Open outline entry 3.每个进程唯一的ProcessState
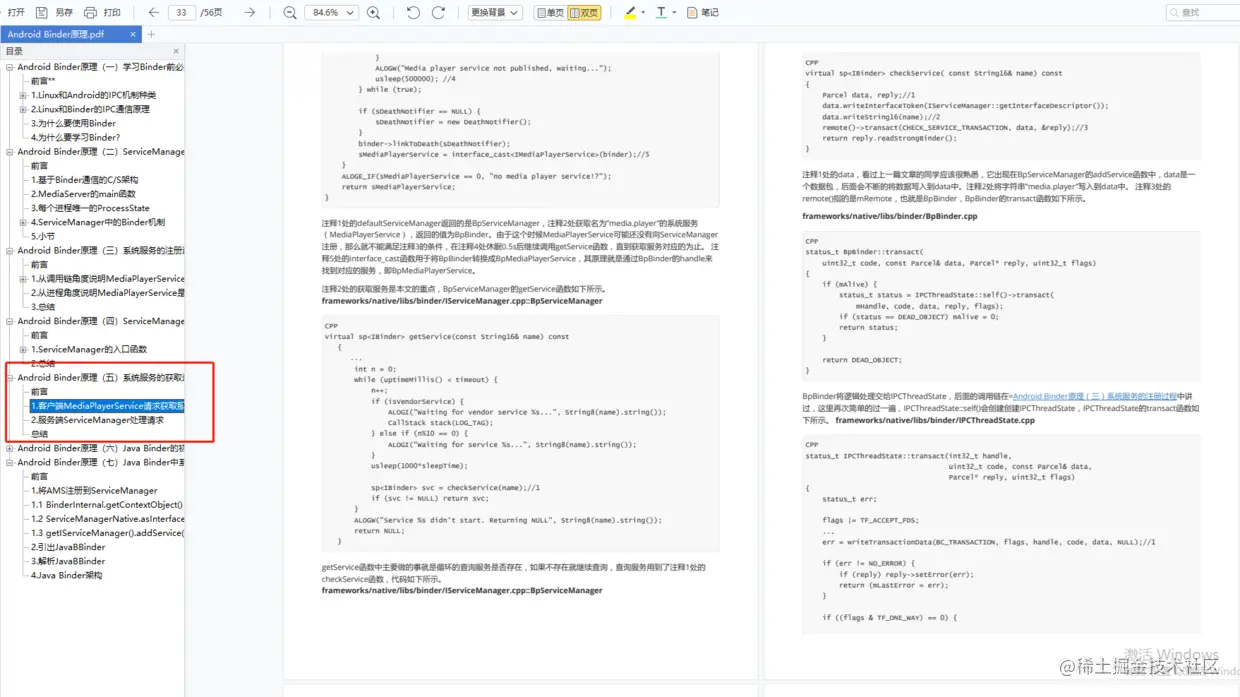 point(90,208)
